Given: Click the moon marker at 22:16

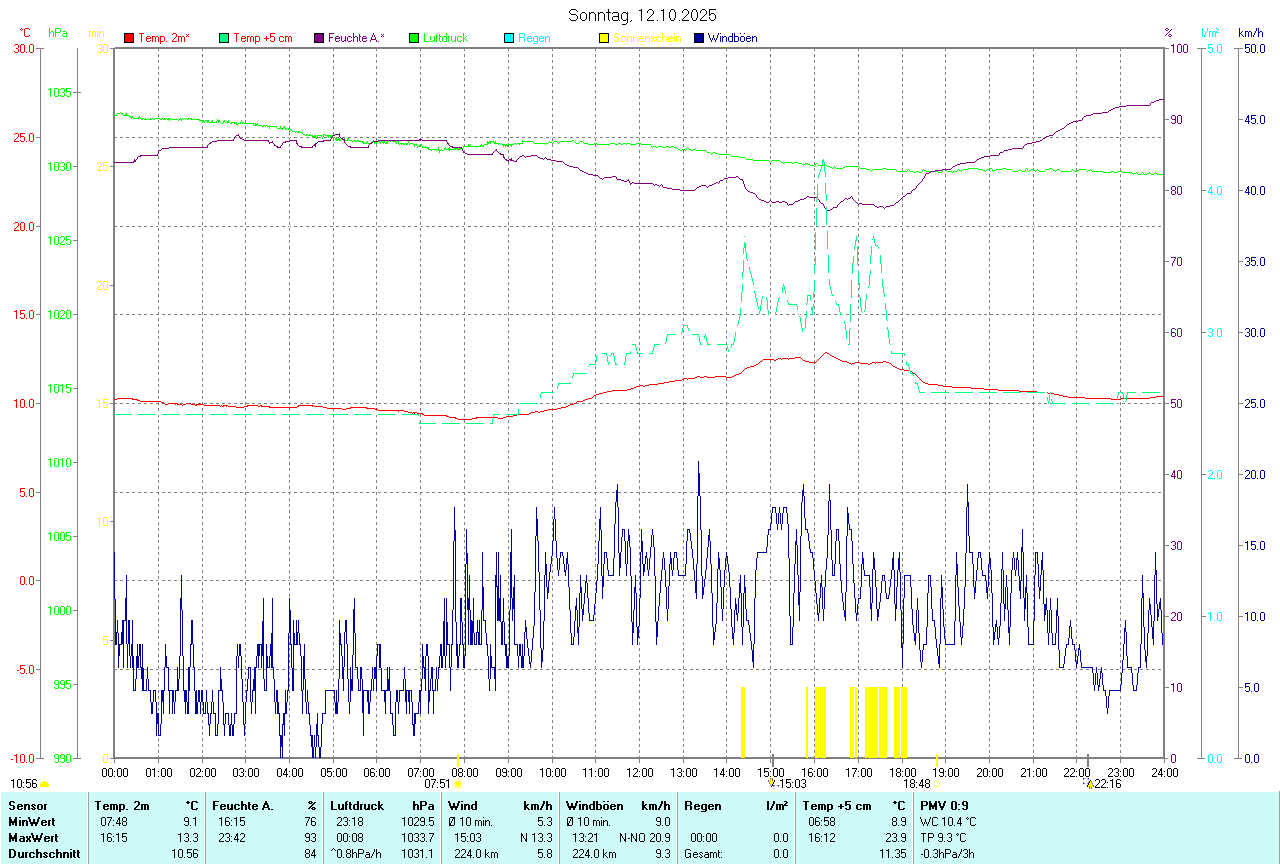Looking at the screenshot, I should point(1089,785).
